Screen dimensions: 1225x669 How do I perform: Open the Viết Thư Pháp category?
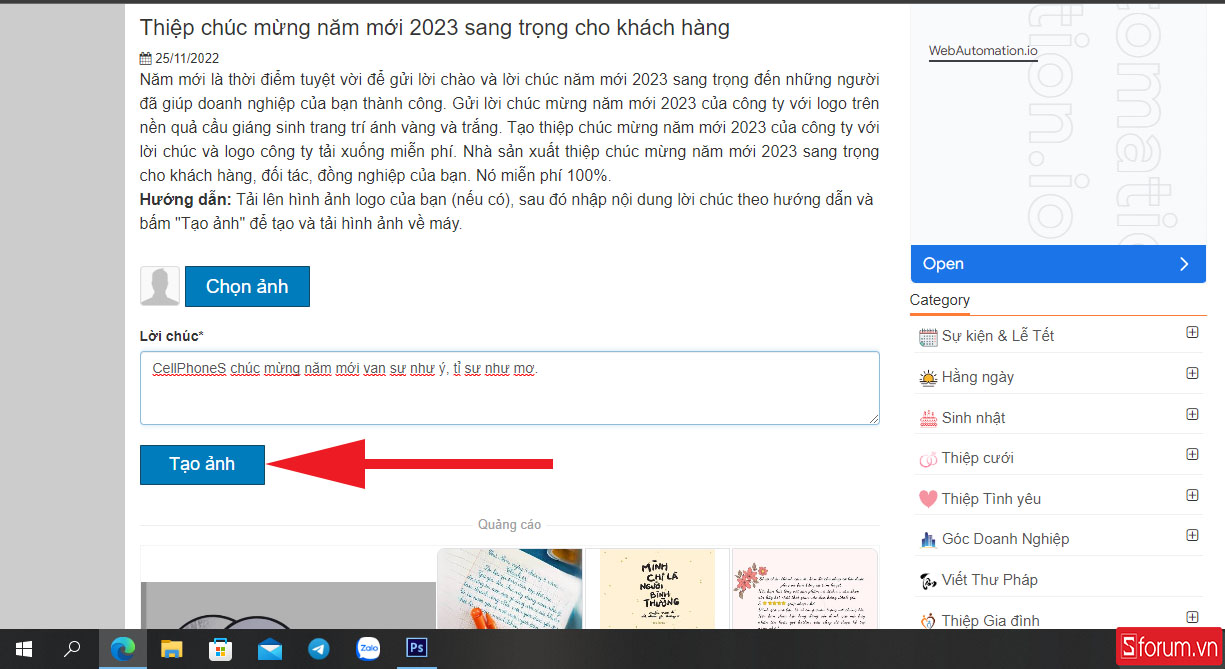click(989, 580)
